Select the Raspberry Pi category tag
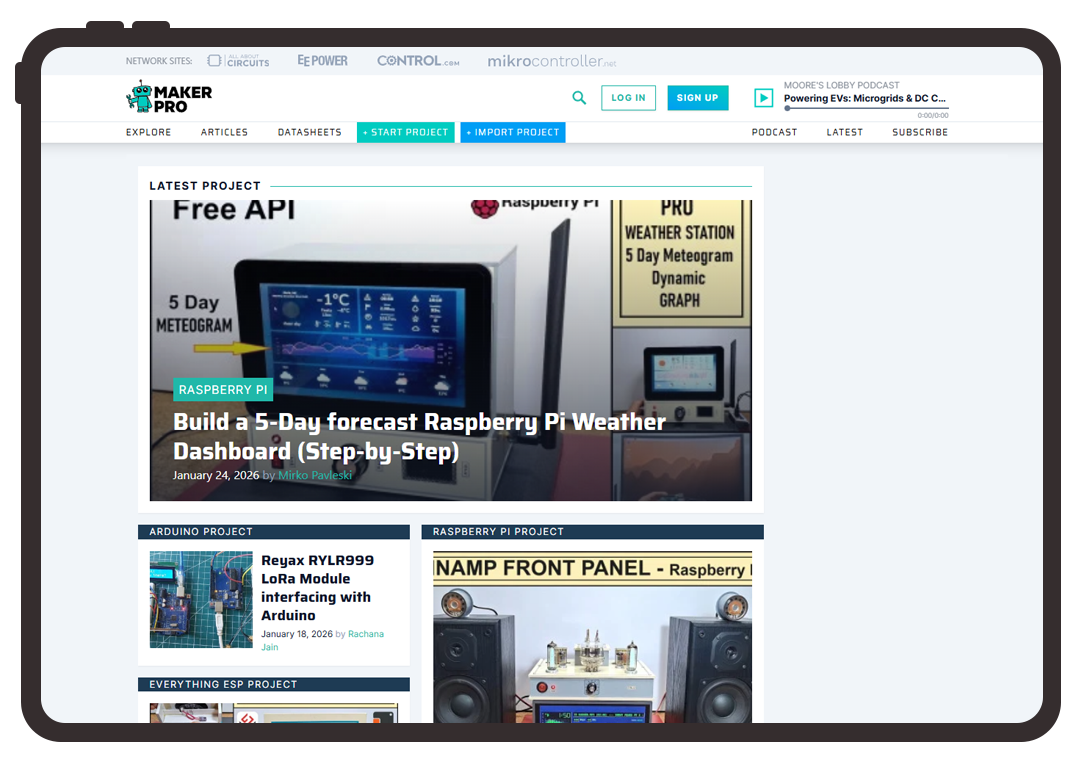 point(223,390)
